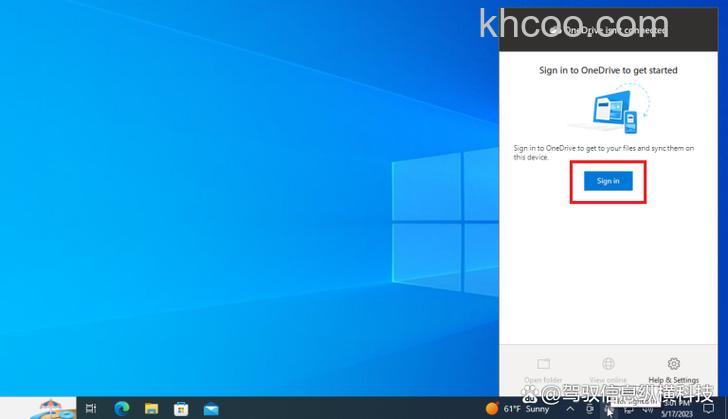728x419 pixels.
Task: Open the Mail app from the taskbar
Action: click(x=211, y=409)
